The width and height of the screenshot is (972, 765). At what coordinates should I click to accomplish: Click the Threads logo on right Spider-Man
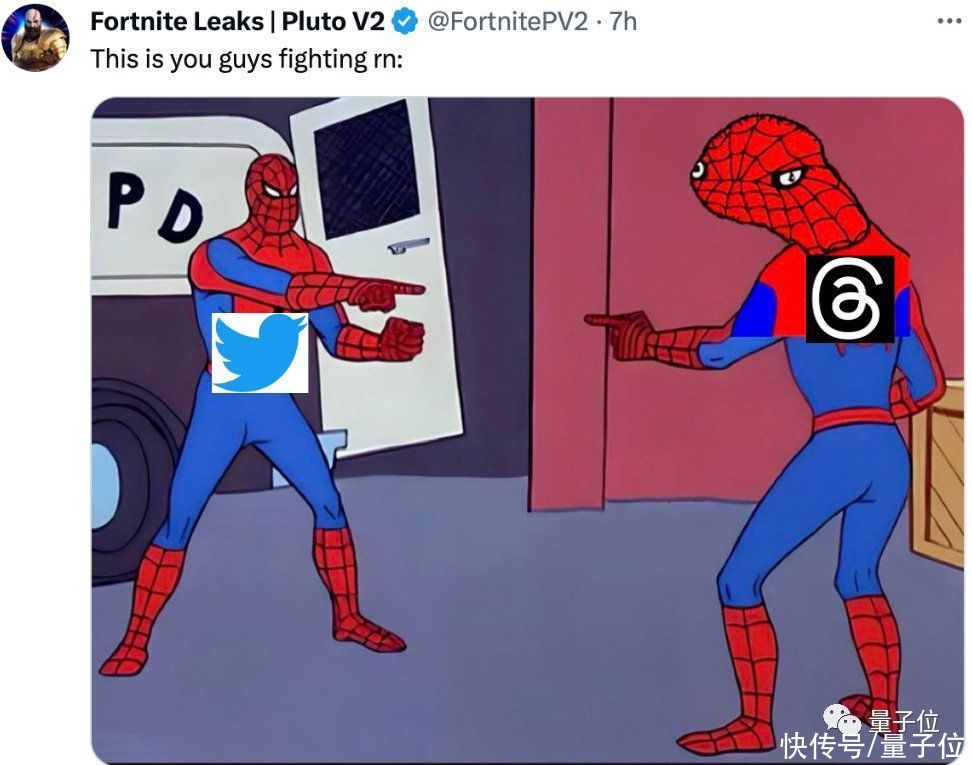850,299
